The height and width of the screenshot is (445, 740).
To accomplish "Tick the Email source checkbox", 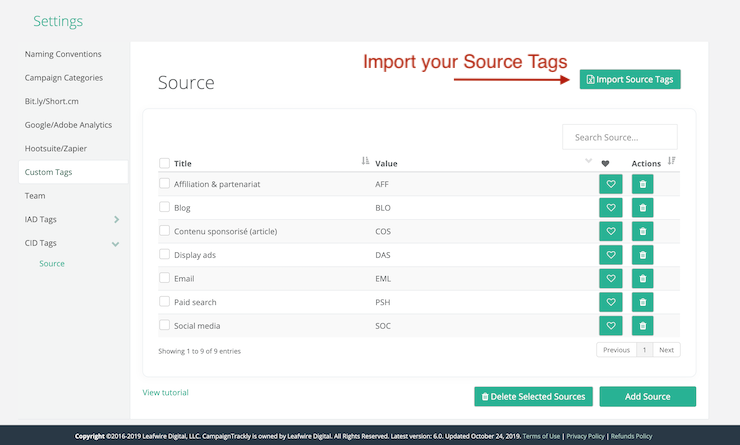I will (165, 278).
